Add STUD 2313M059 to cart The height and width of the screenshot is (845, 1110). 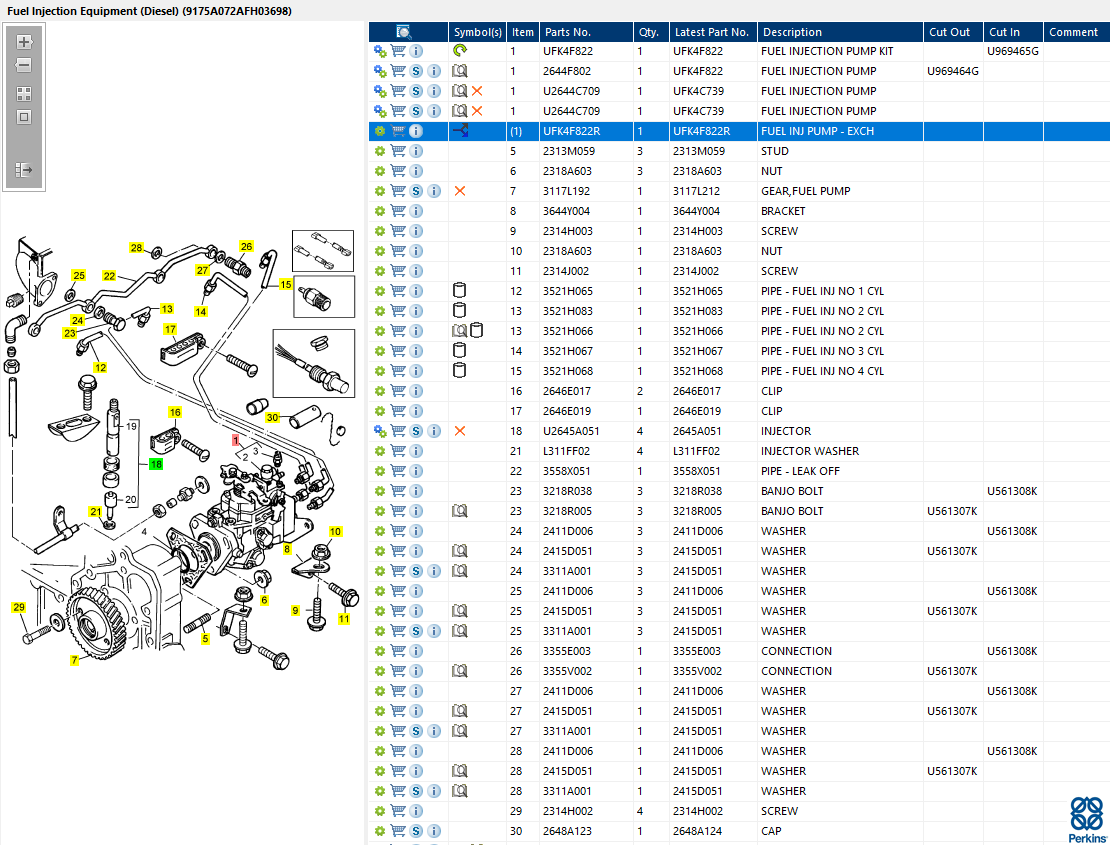click(x=399, y=151)
